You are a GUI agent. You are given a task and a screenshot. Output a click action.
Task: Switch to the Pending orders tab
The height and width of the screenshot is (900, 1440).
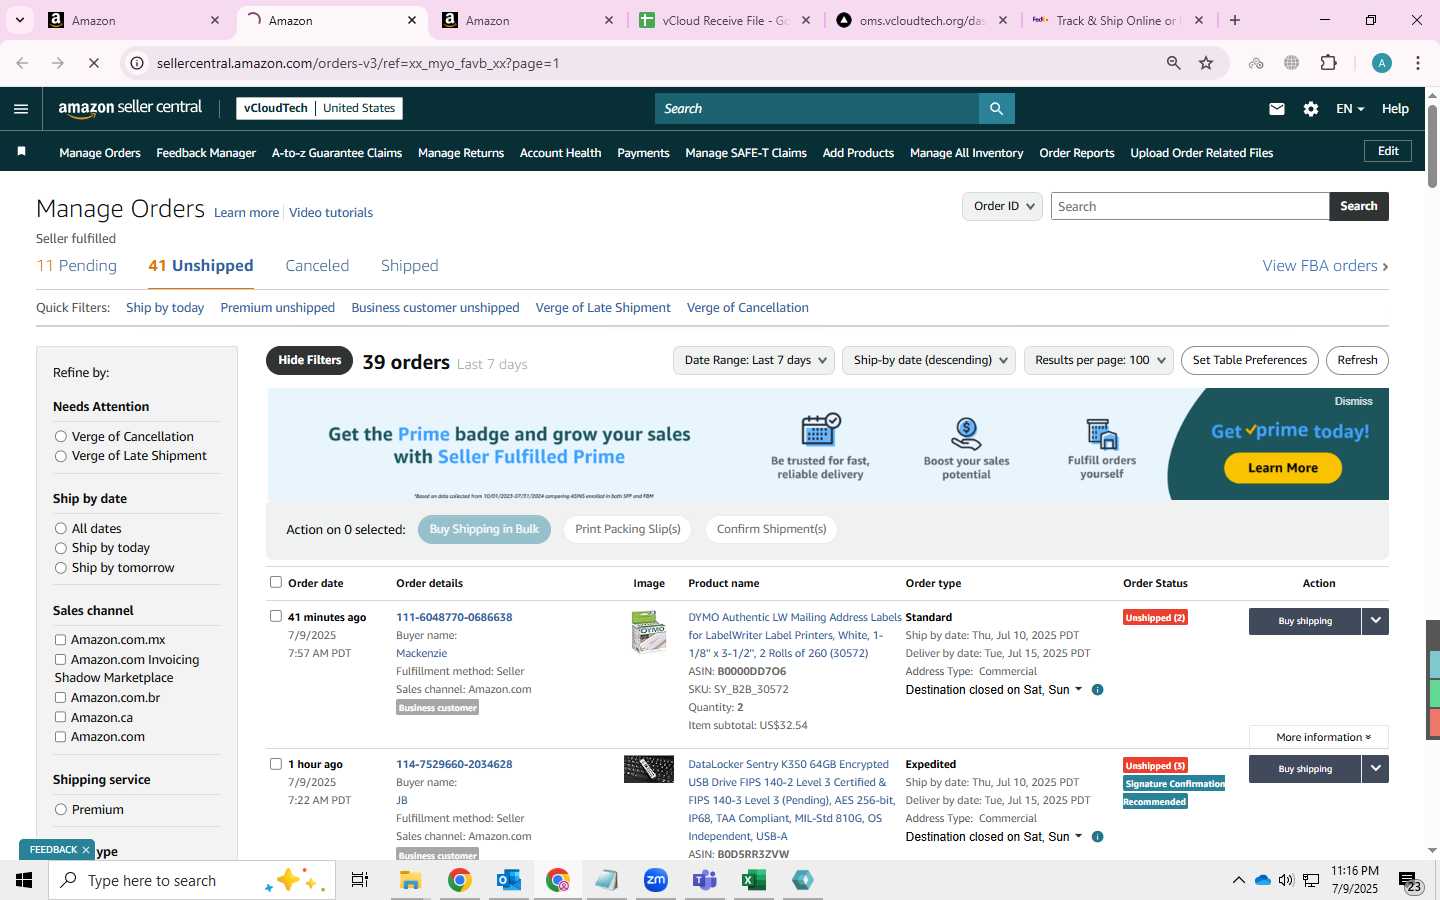click(76, 265)
